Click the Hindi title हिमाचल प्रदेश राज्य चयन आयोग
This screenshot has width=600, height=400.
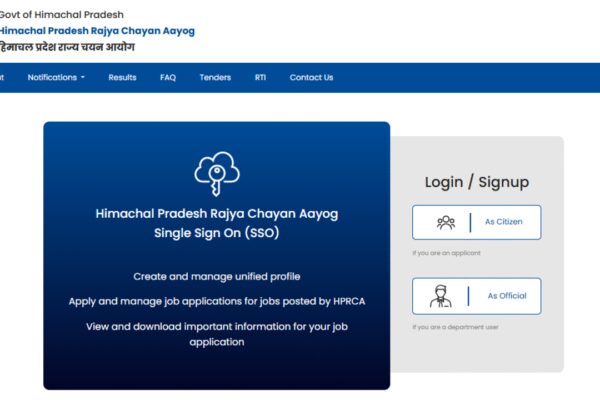[67, 47]
